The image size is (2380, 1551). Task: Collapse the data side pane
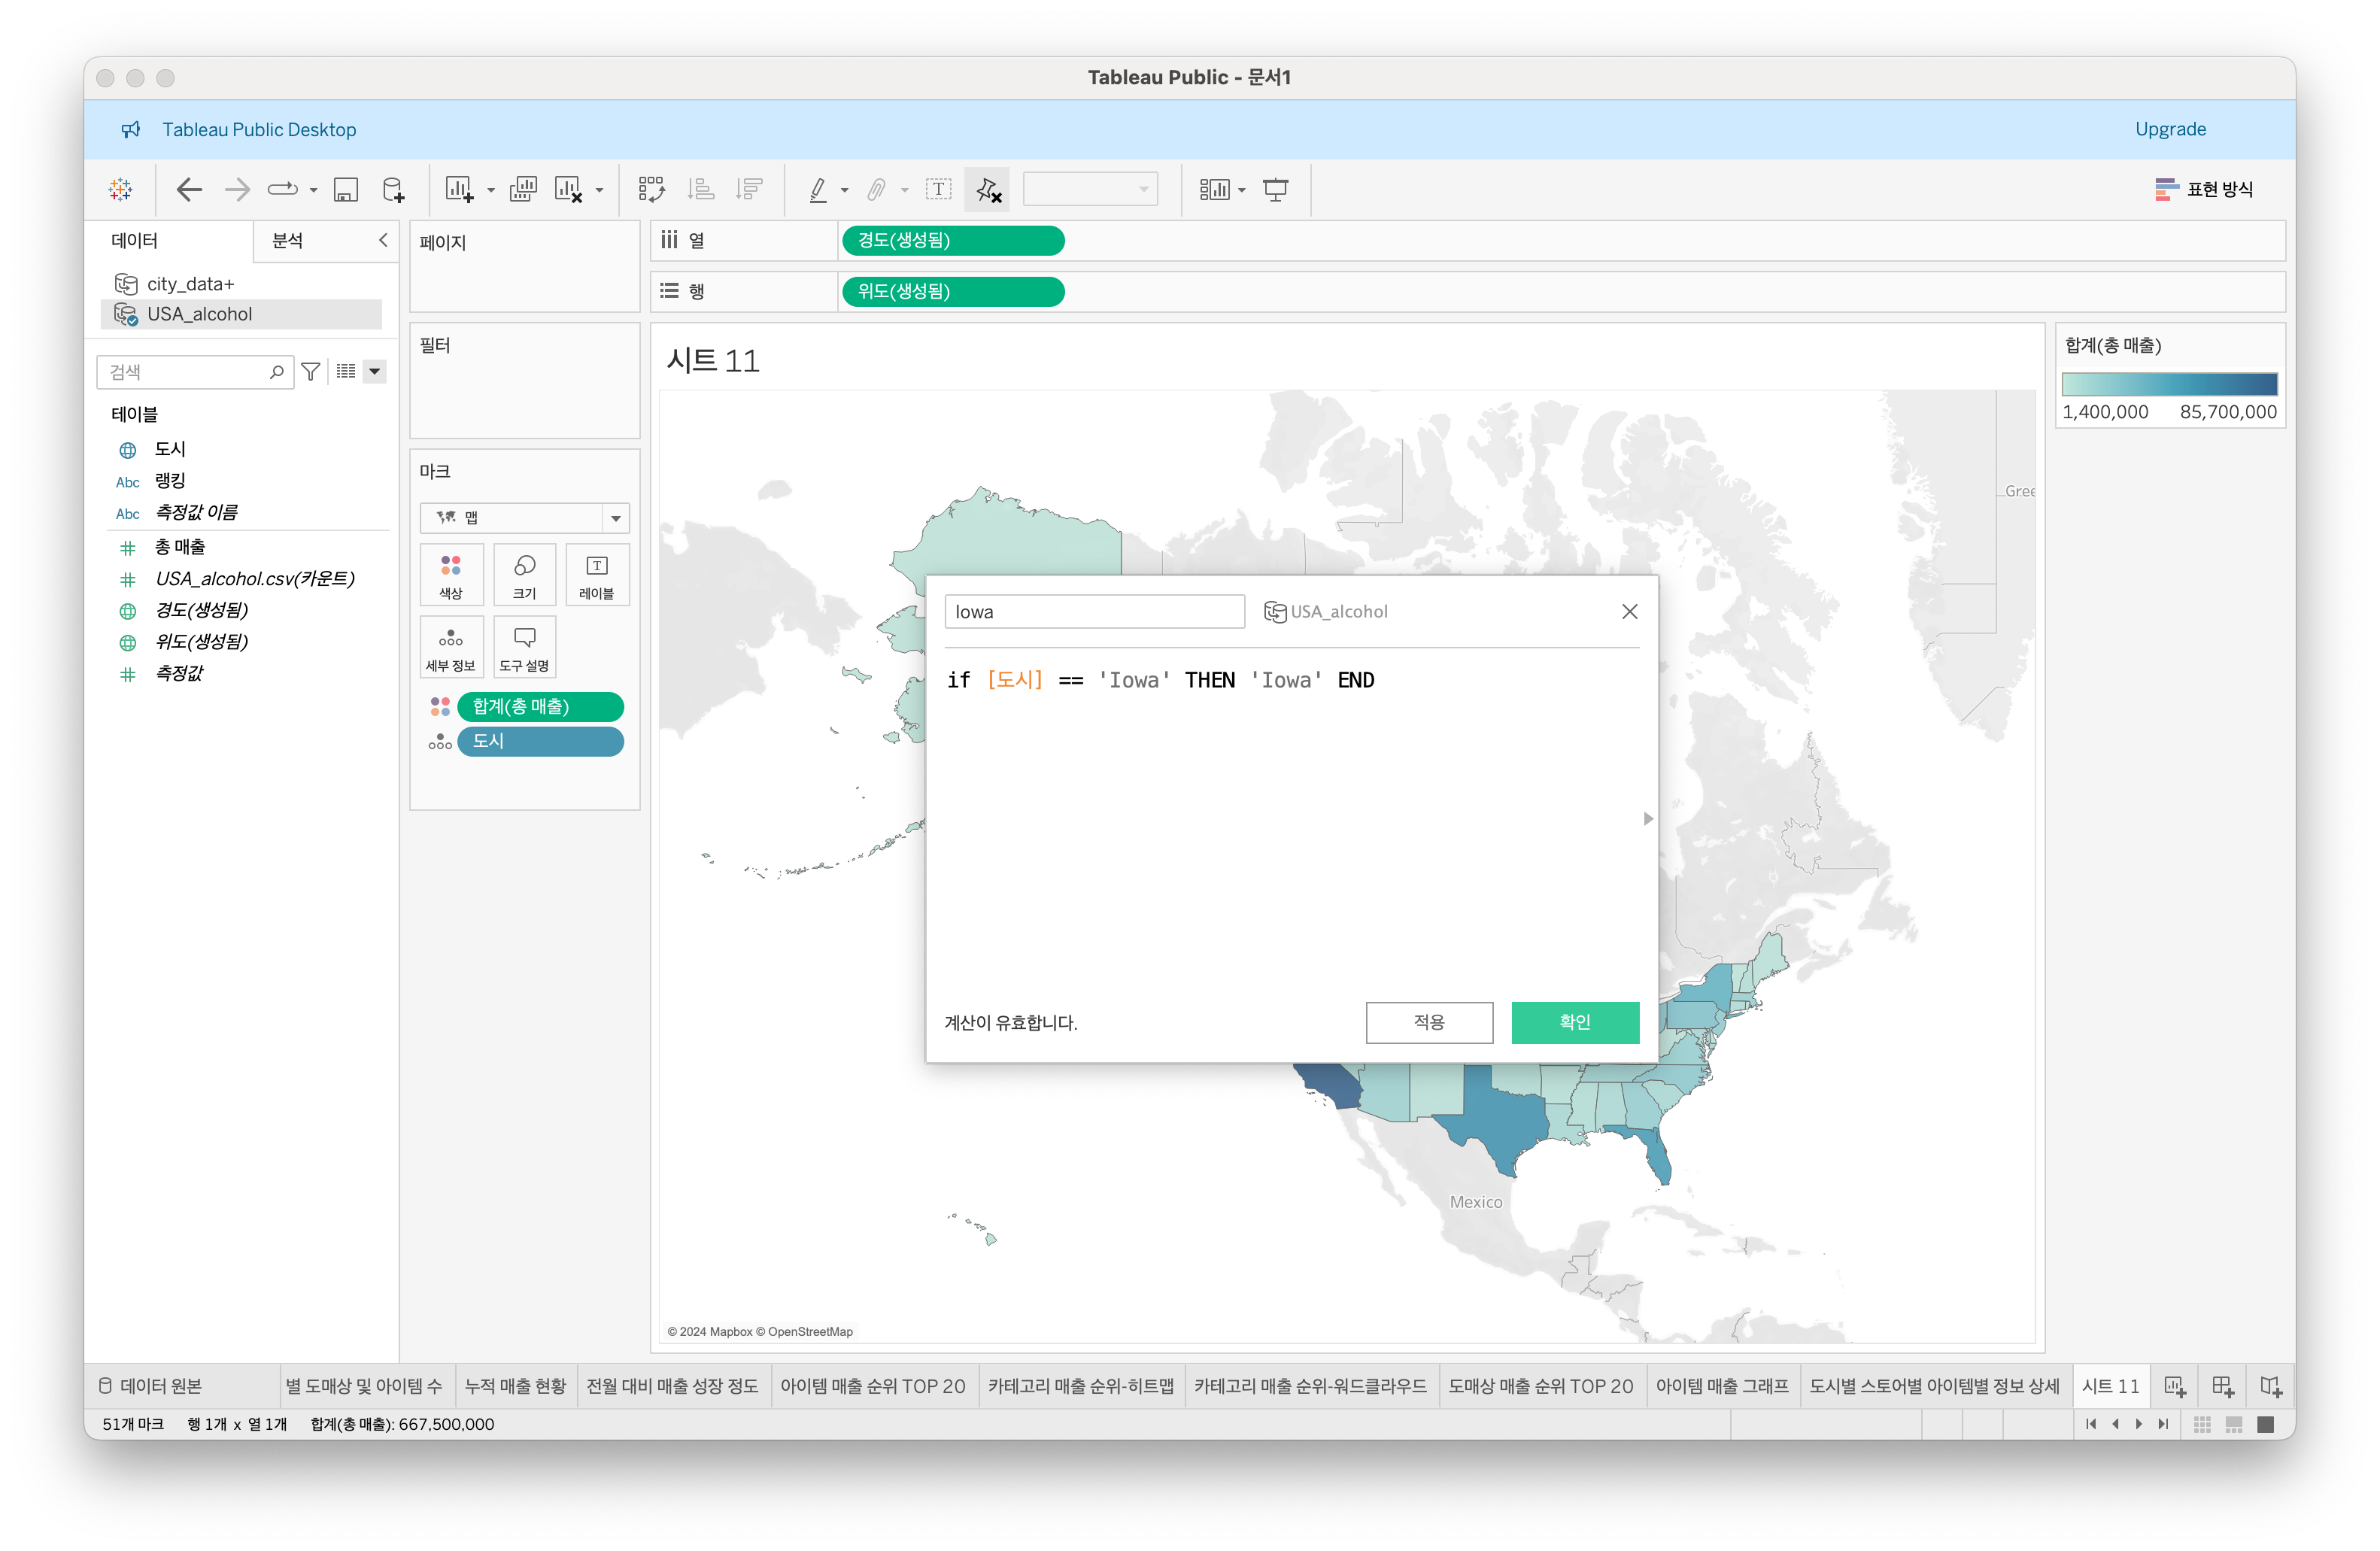[x=383, y=240]
